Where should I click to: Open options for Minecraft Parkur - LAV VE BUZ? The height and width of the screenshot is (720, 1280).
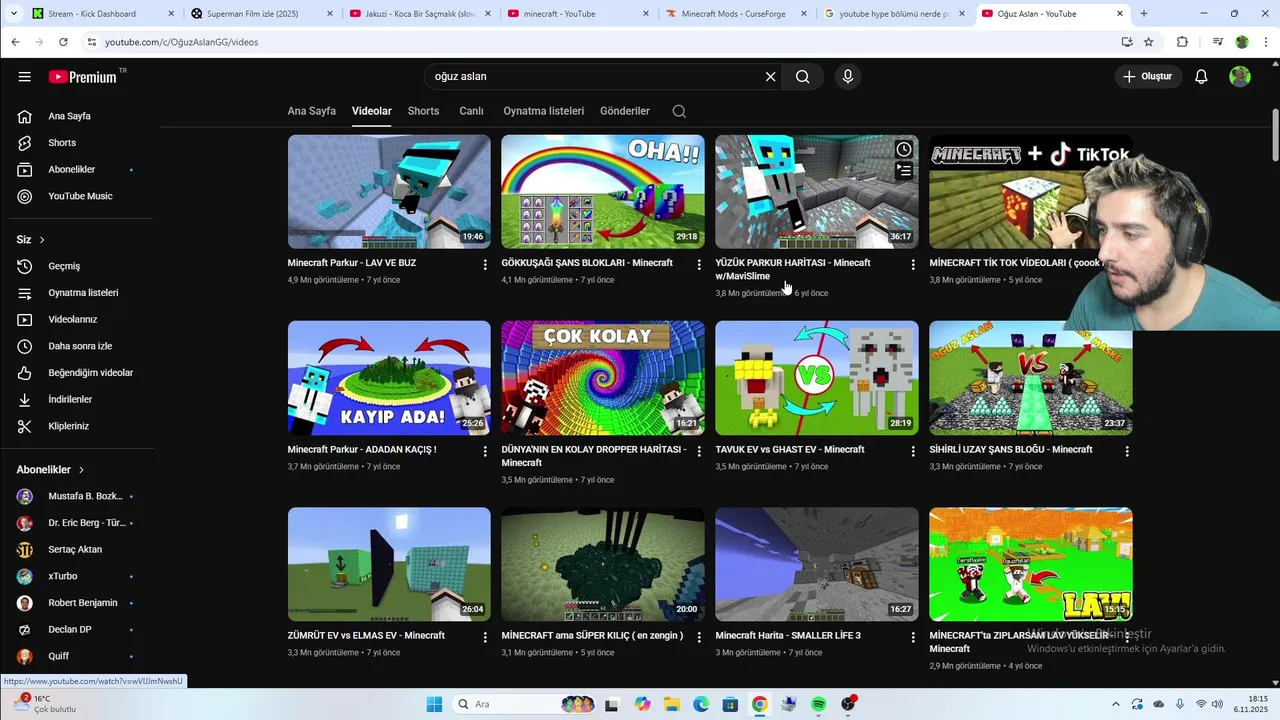tap(485, 264)
